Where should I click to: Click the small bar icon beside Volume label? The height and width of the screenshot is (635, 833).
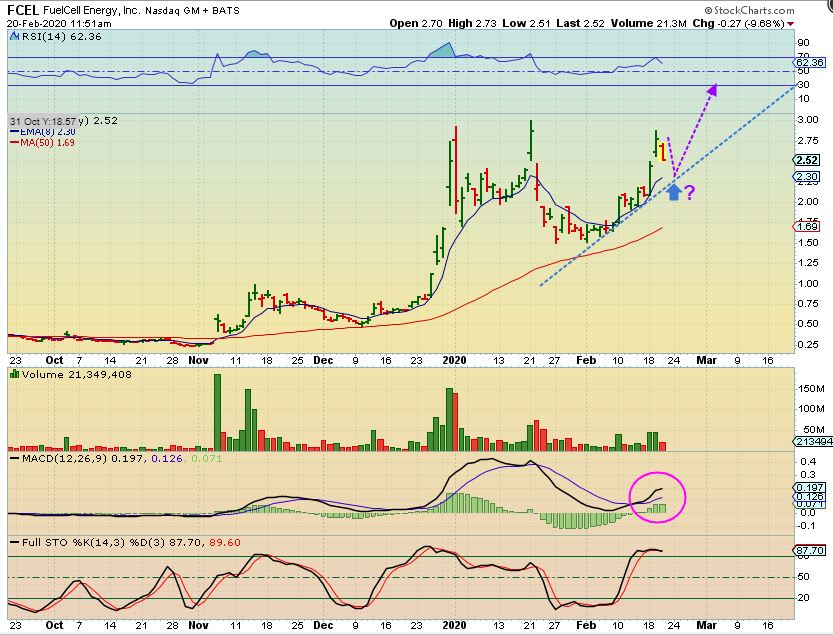tap(13, 374)
